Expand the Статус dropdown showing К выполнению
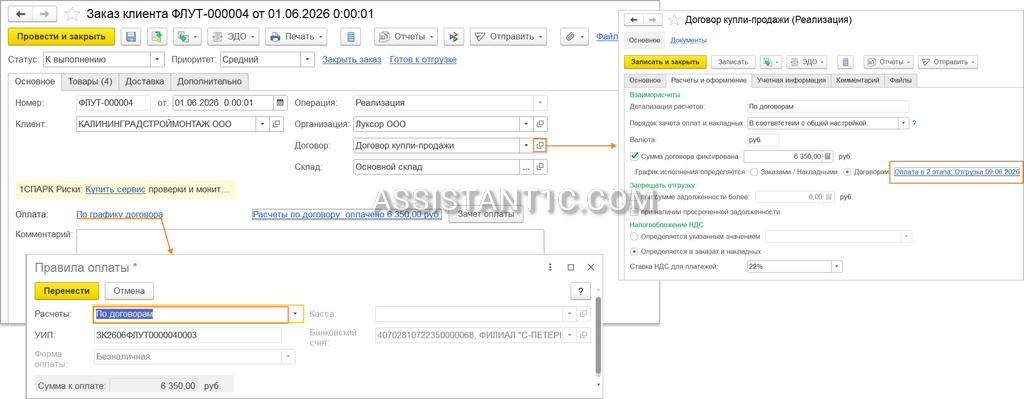This screenshot has height=399, width=1024. coord(157,59)
